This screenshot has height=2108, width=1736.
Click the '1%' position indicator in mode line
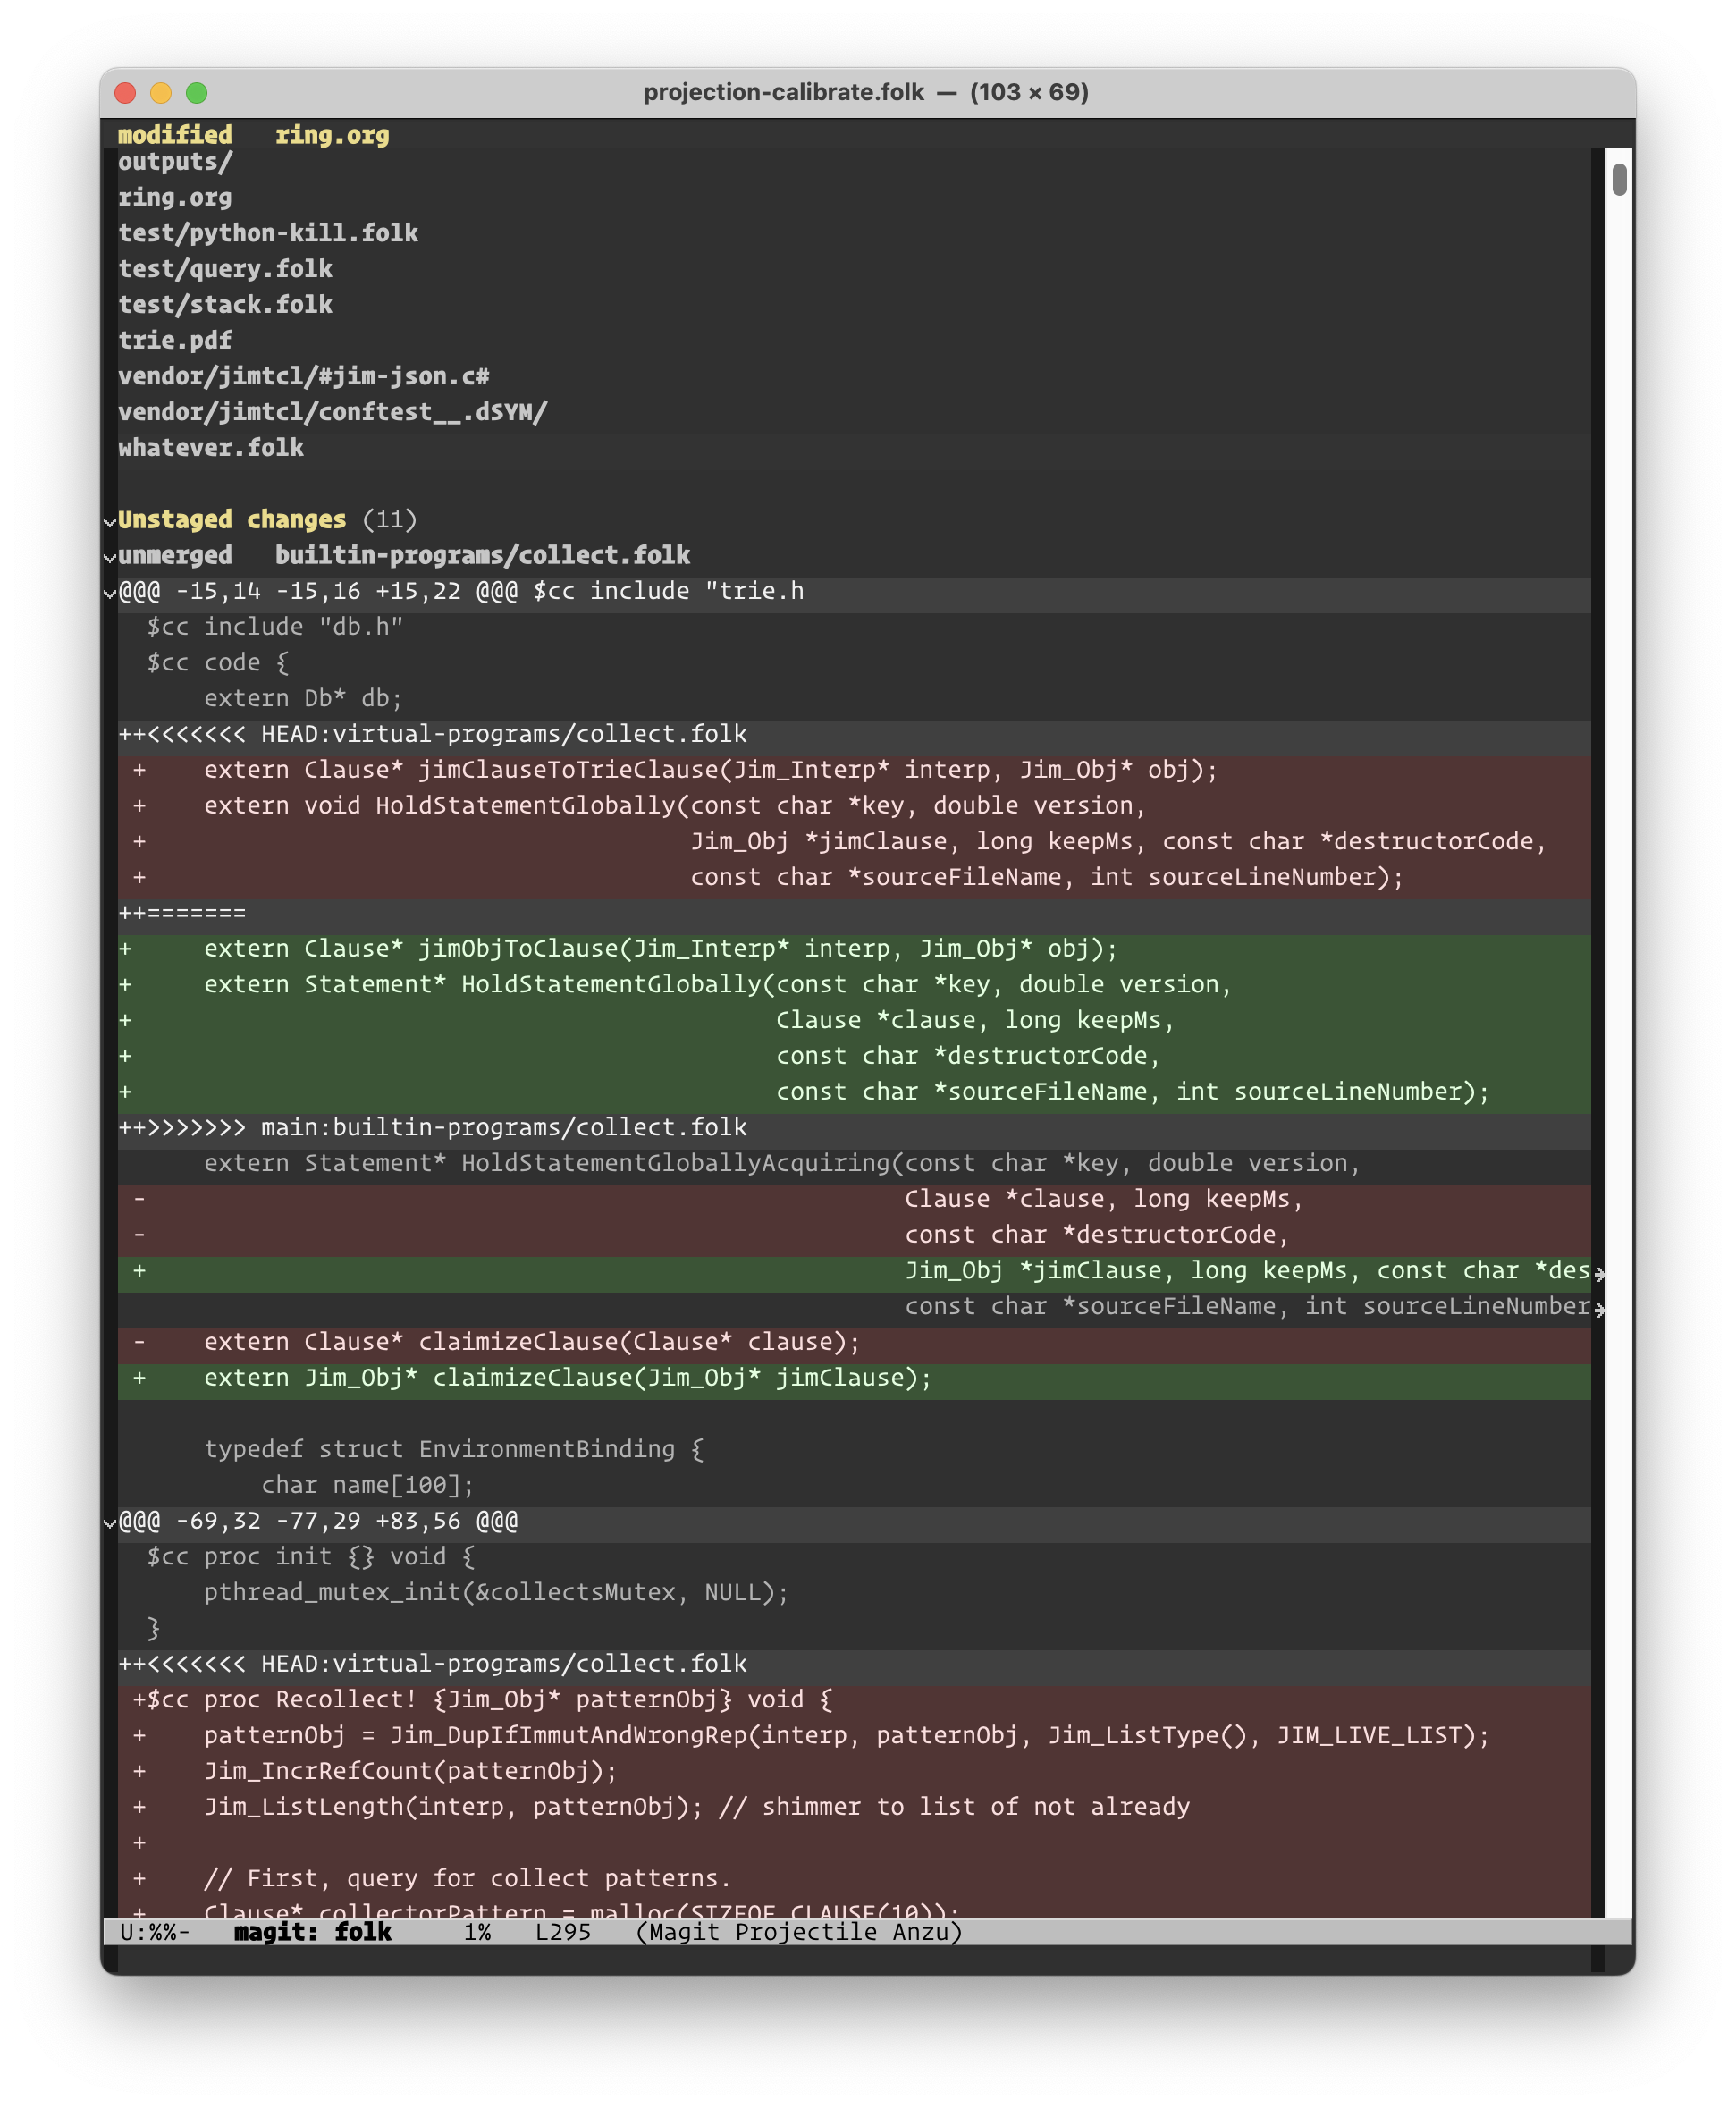pyautogui.click(x=477, y=1932)
